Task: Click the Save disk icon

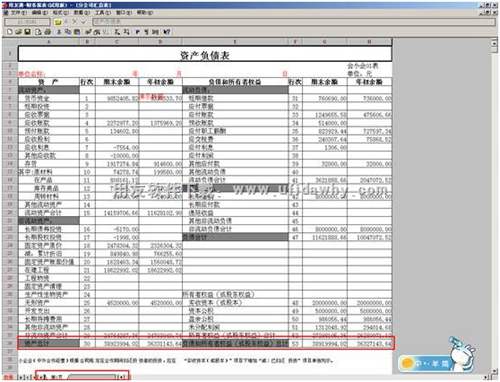Action: coord(27,32)
